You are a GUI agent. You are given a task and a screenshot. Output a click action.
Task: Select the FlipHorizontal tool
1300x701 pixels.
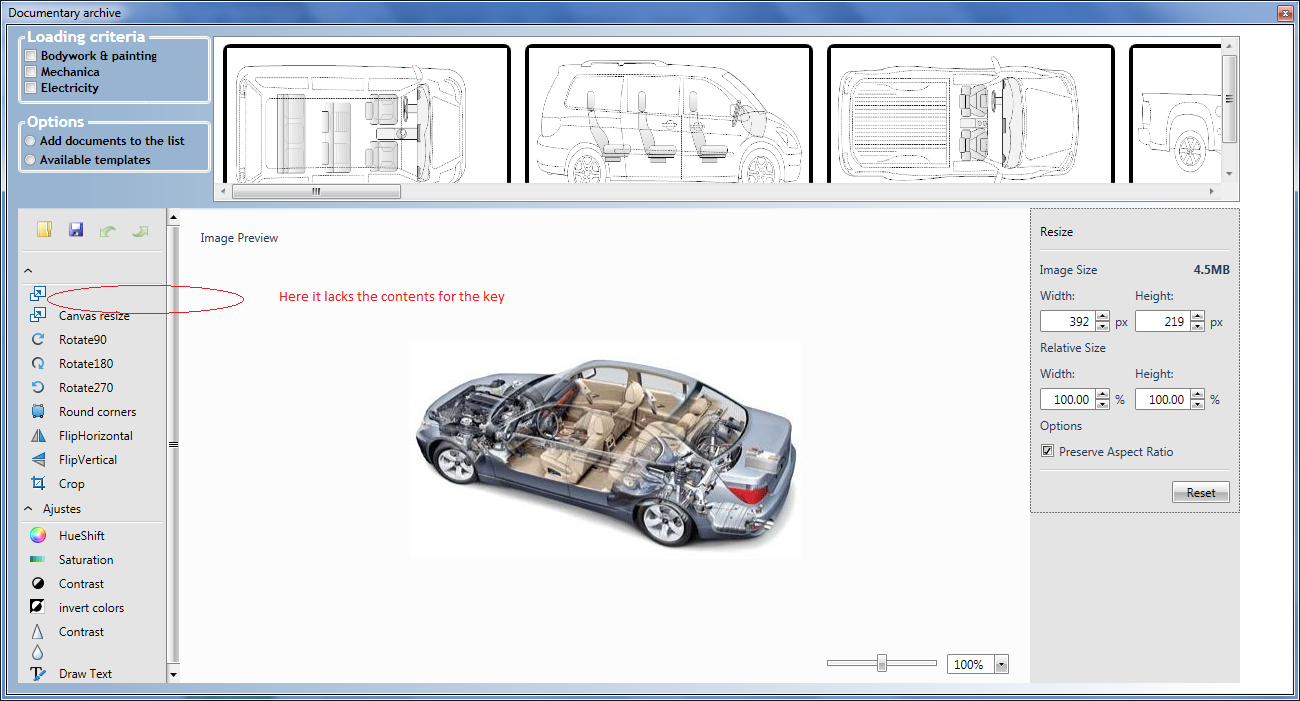[95, 436]
